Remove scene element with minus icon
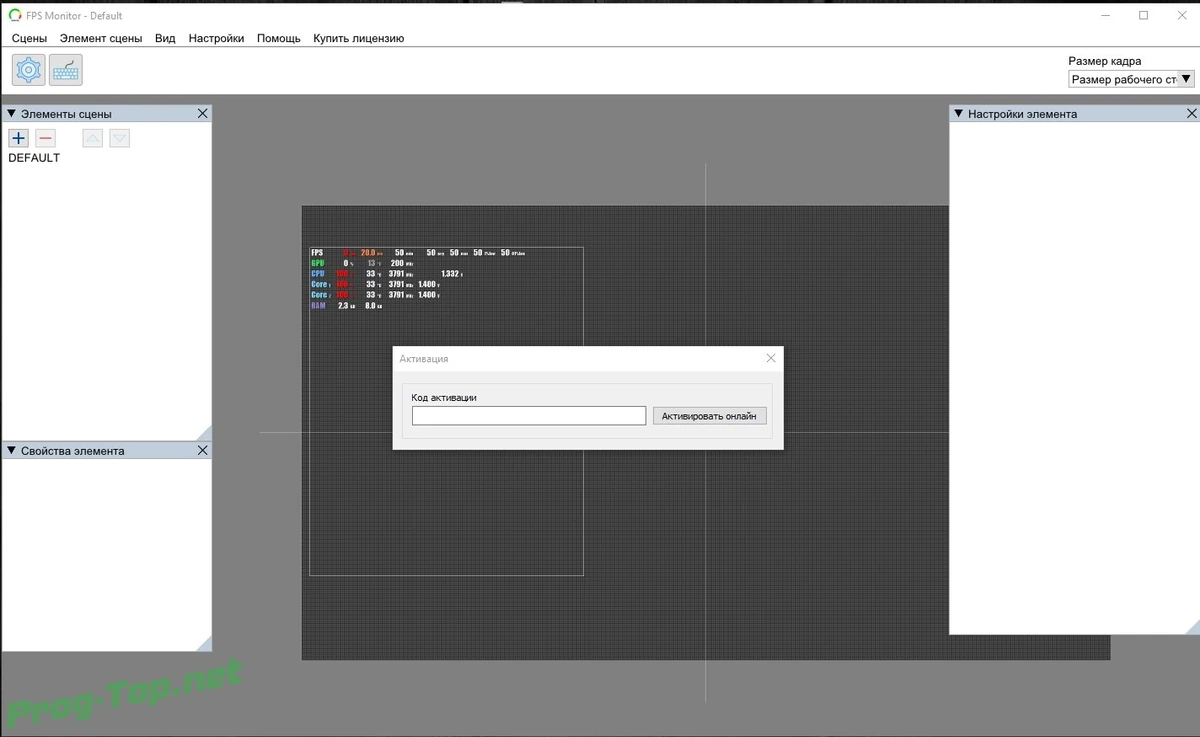This screenshot has width=1200, height=737. point(45,138)
